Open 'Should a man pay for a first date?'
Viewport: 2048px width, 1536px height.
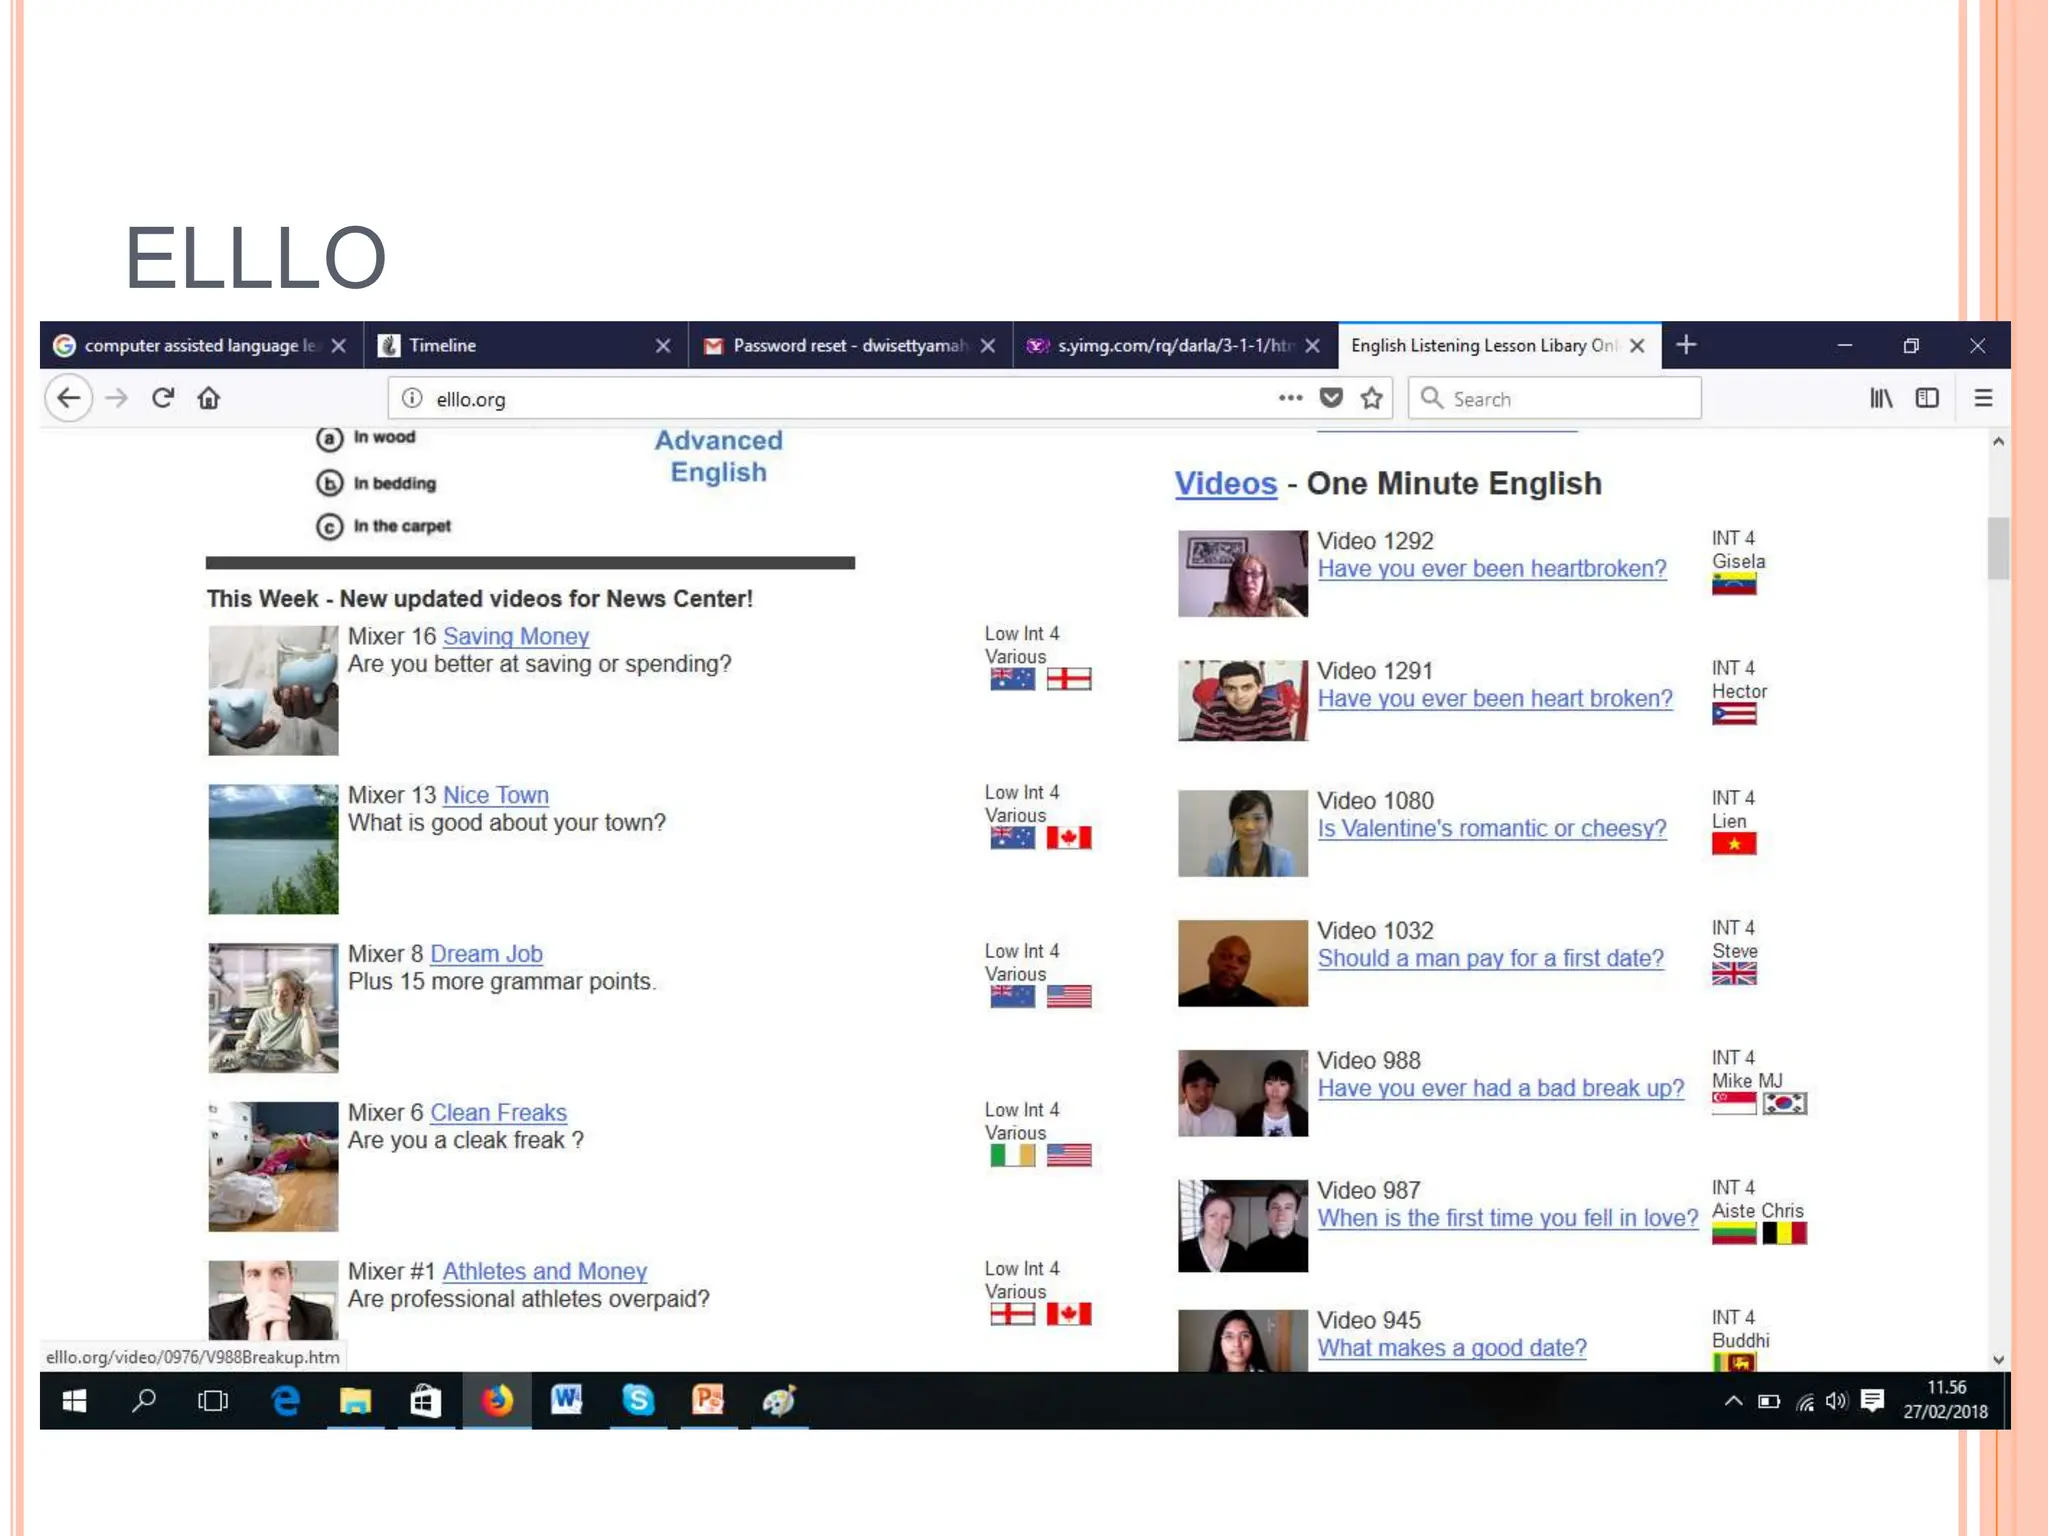tap(1490, 958)
